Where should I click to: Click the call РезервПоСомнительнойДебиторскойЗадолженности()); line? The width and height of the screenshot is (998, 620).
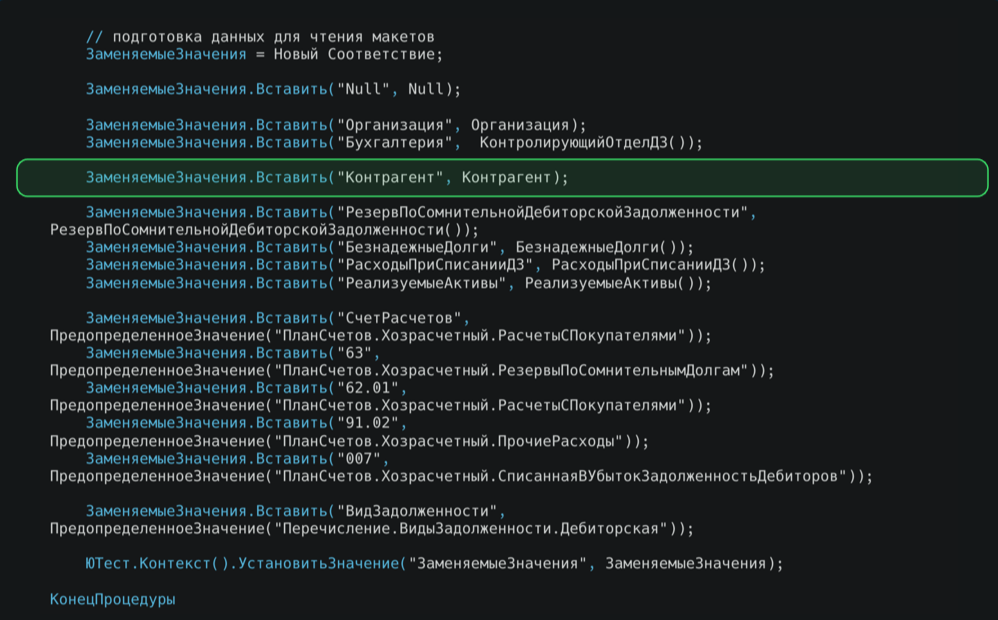coord(264,230)
